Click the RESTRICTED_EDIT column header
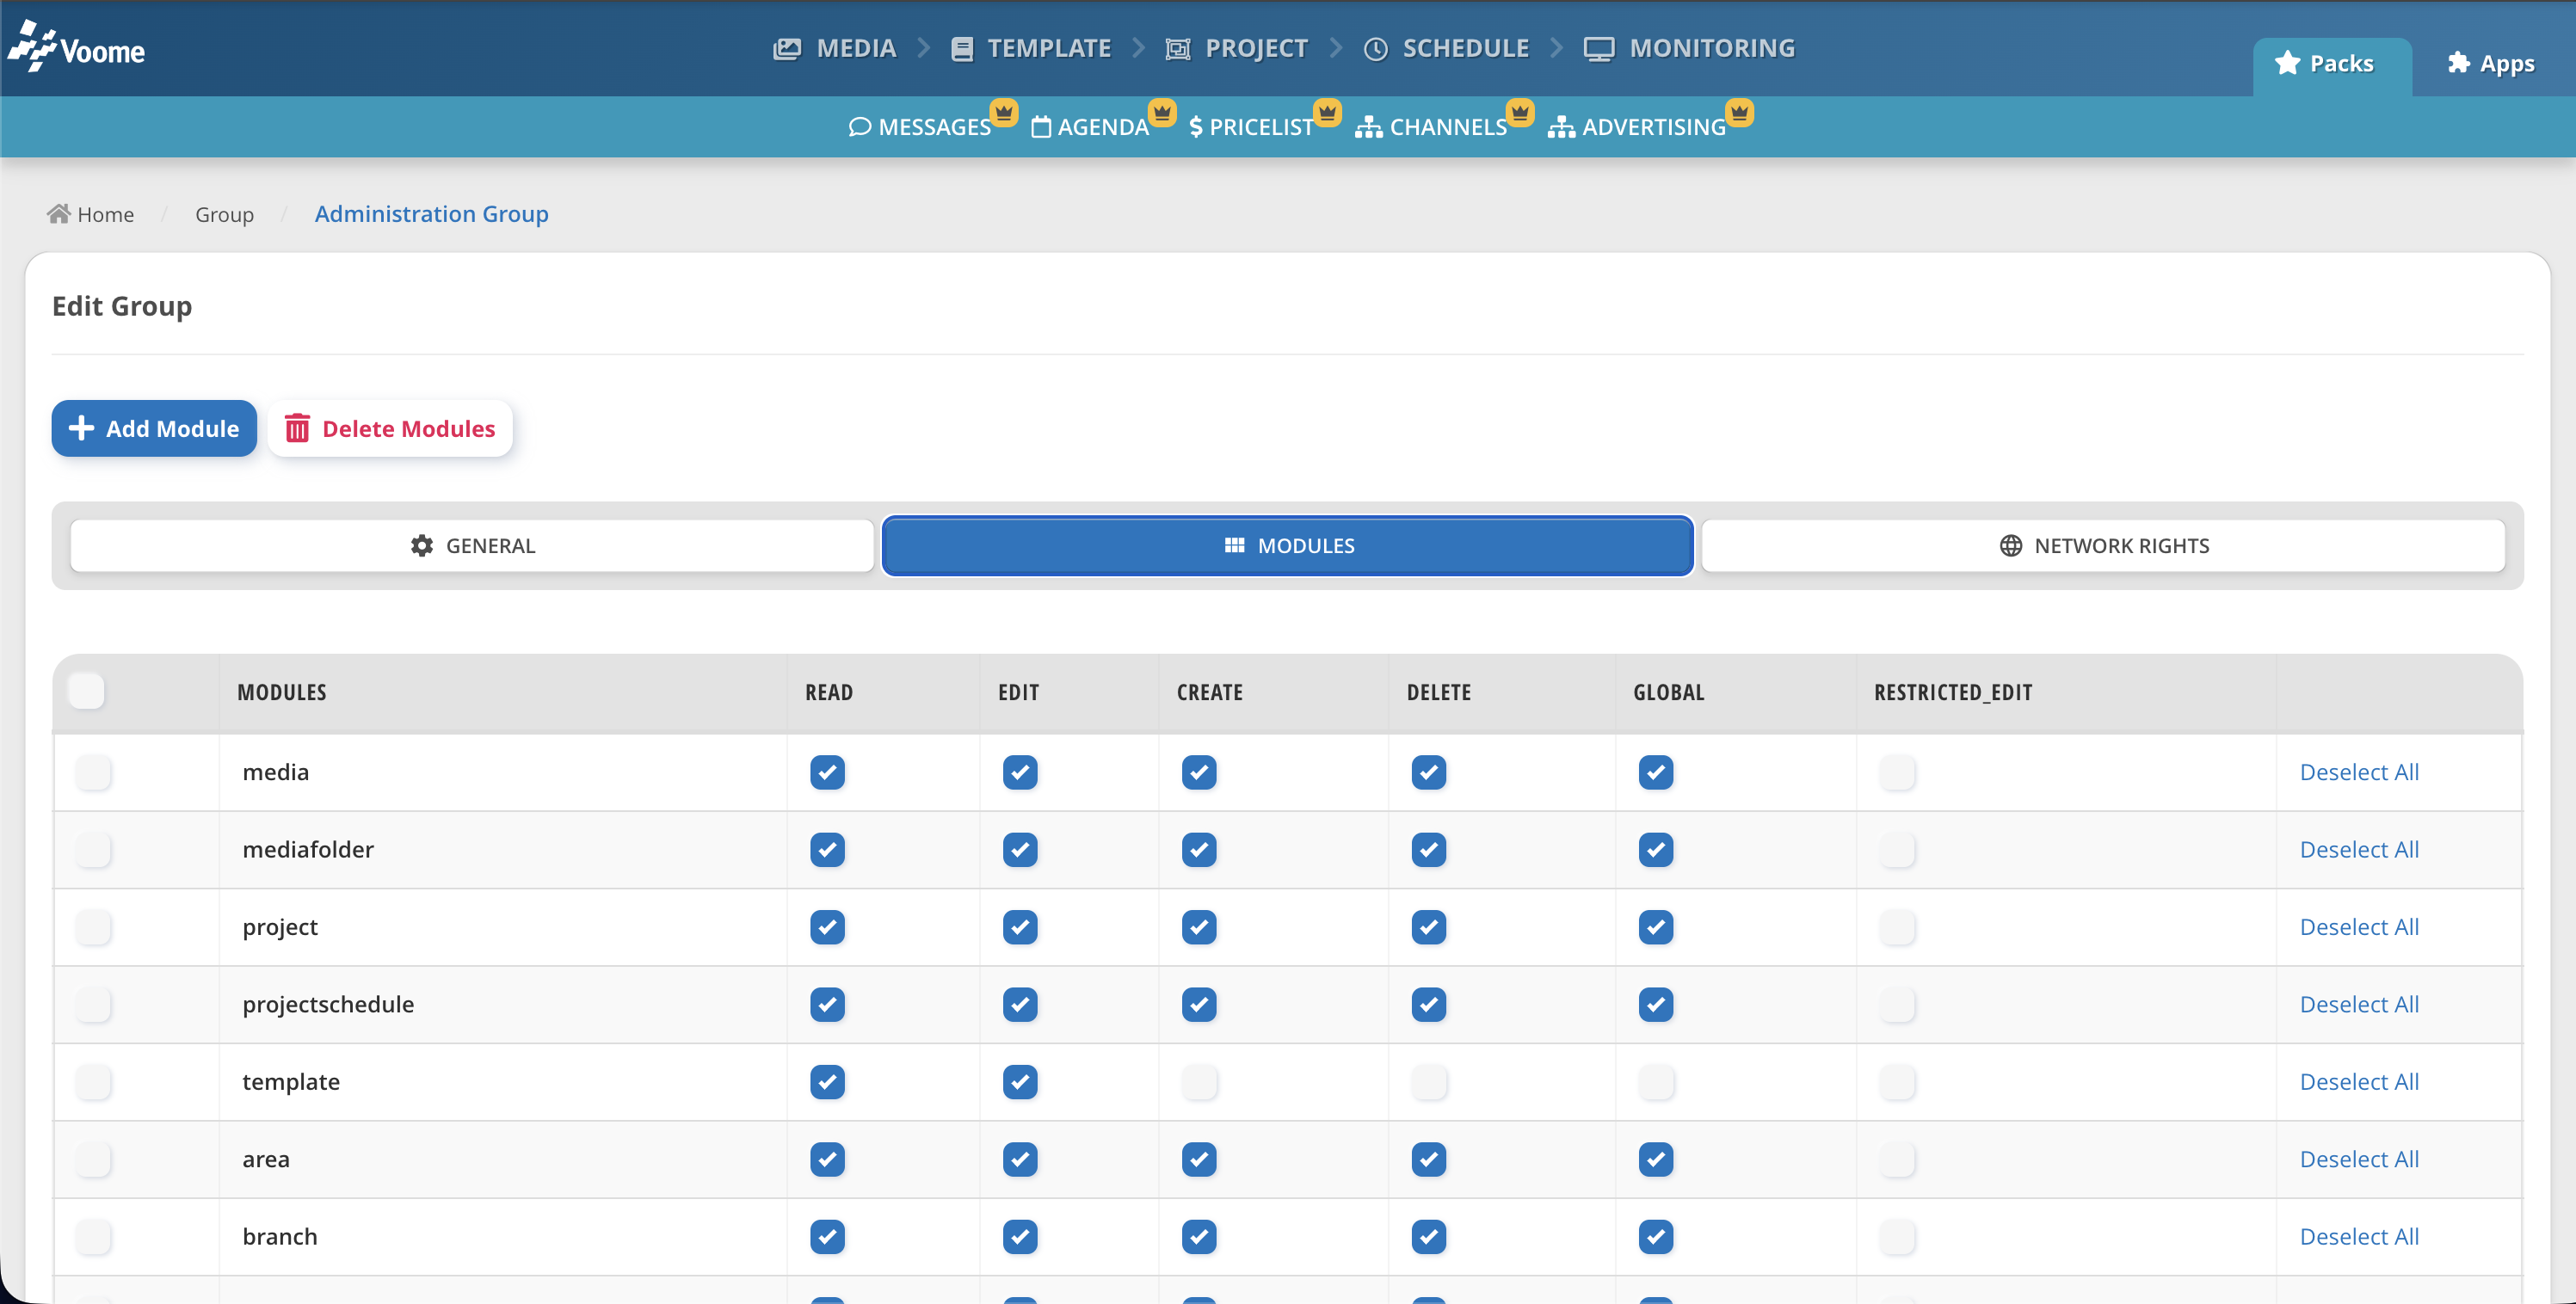This screenshot has height=1304, width=2576. 1953,692
